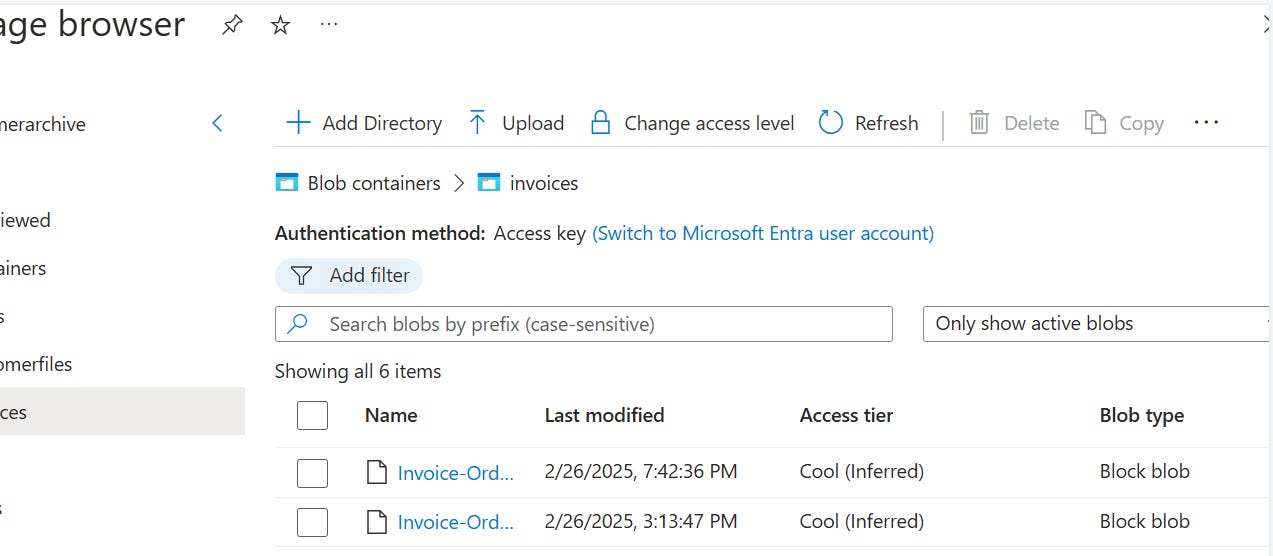Image resolution: width=1273 pixels, height=556 pixels.
Task: Collapse the left navigation pane with the chevron
Action: (218, 124)
